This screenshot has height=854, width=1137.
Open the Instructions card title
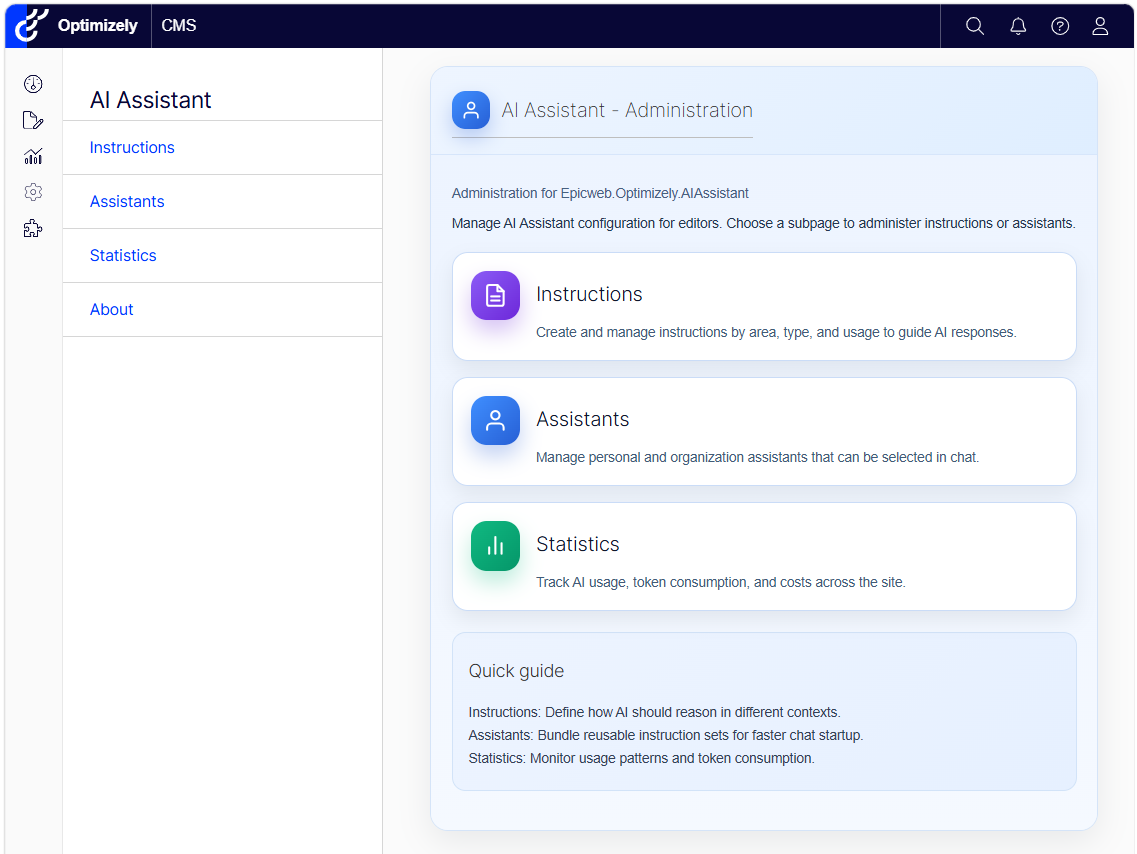point(589,294)
